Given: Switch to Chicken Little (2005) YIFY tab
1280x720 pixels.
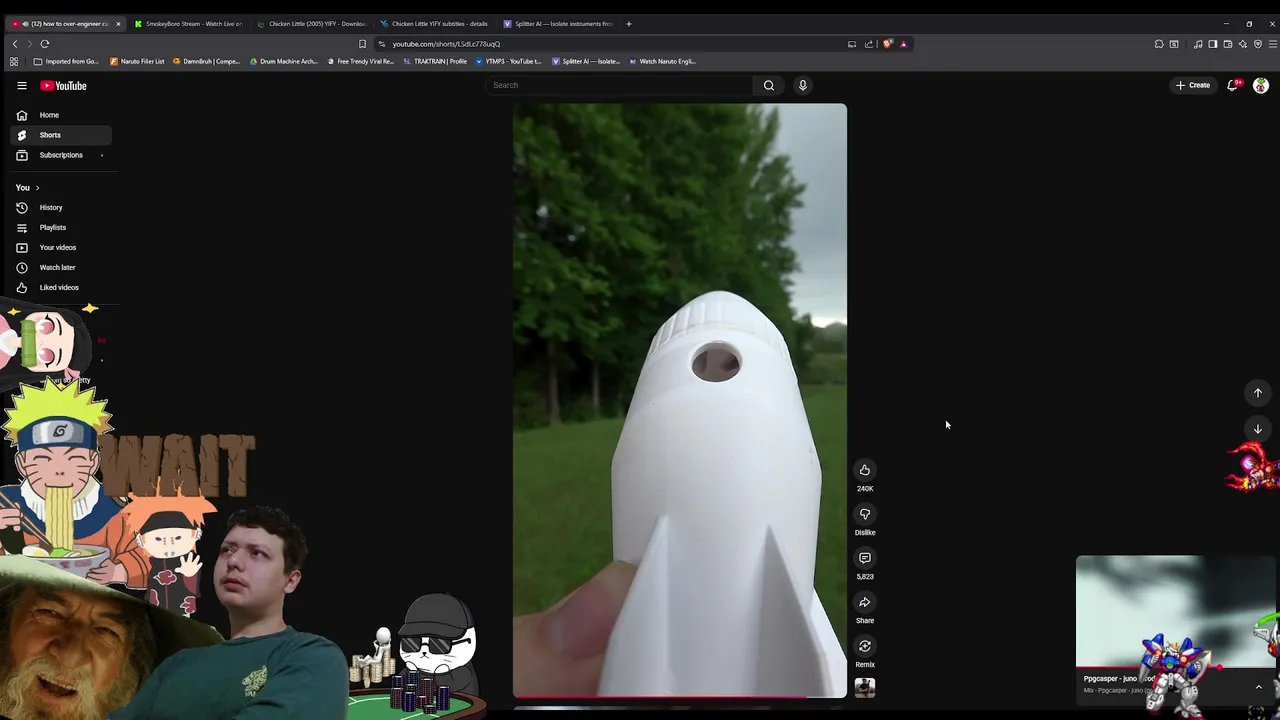Looking at the screenshot, I should 311,23.
